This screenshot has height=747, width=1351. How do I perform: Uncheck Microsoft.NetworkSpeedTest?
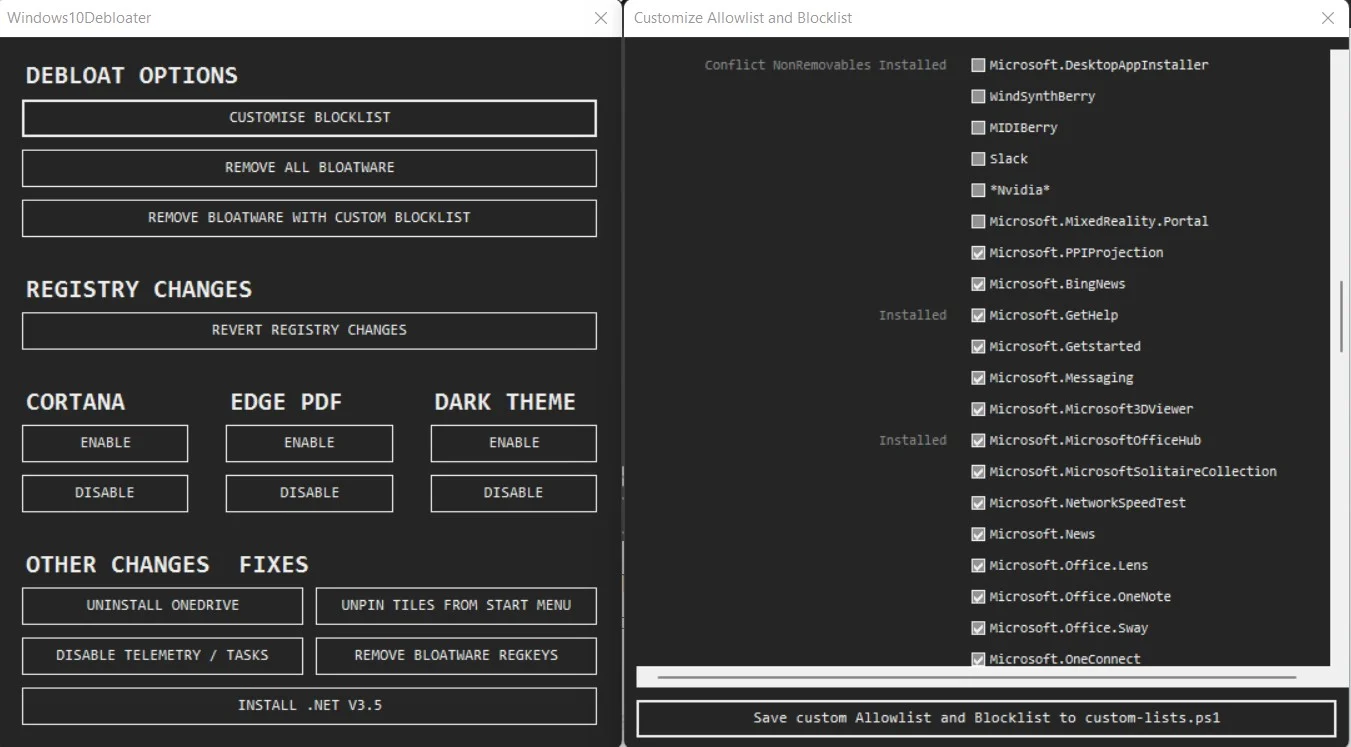978,503
